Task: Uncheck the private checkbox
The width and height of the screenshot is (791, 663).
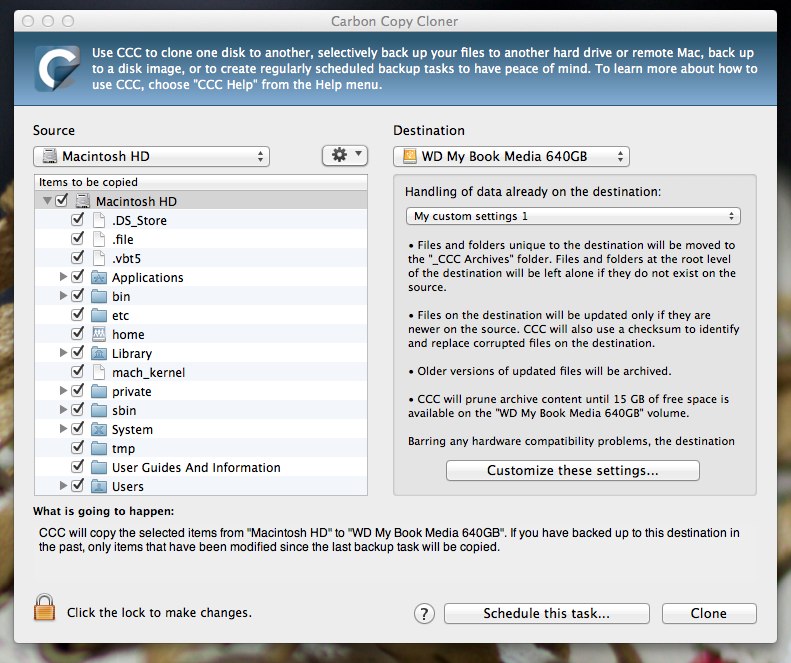Action: click(x=77, y=391)
